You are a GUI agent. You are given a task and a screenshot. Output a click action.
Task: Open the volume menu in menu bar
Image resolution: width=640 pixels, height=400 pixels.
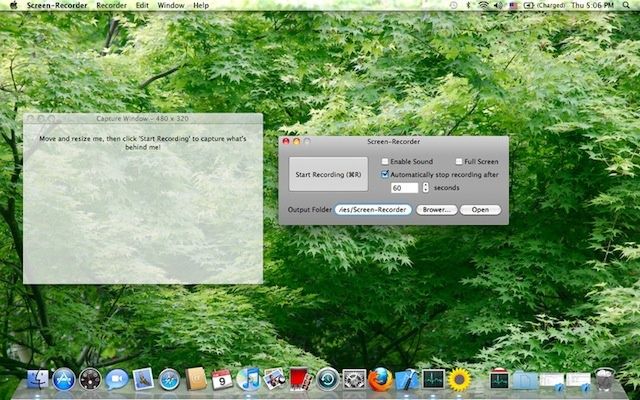(500, 5)
